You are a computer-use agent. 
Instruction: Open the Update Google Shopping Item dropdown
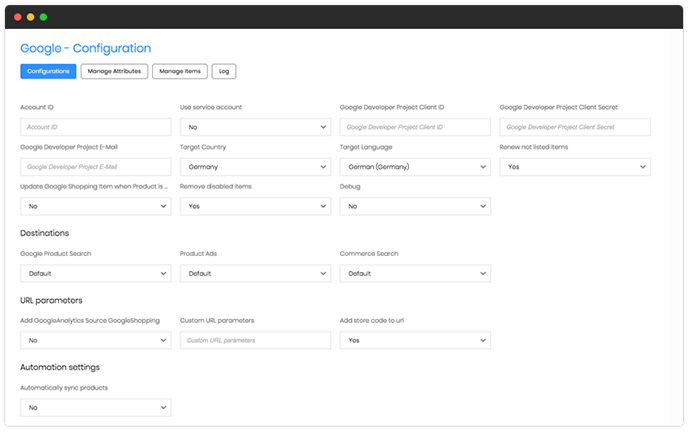coord(95,206)
